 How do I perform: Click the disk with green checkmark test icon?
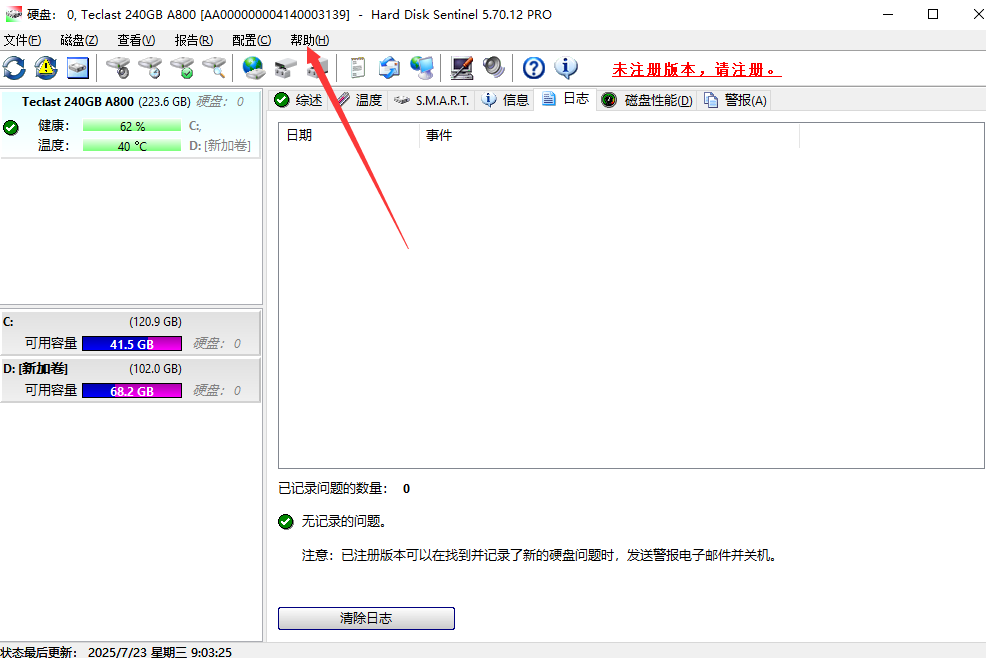[182, 68]
